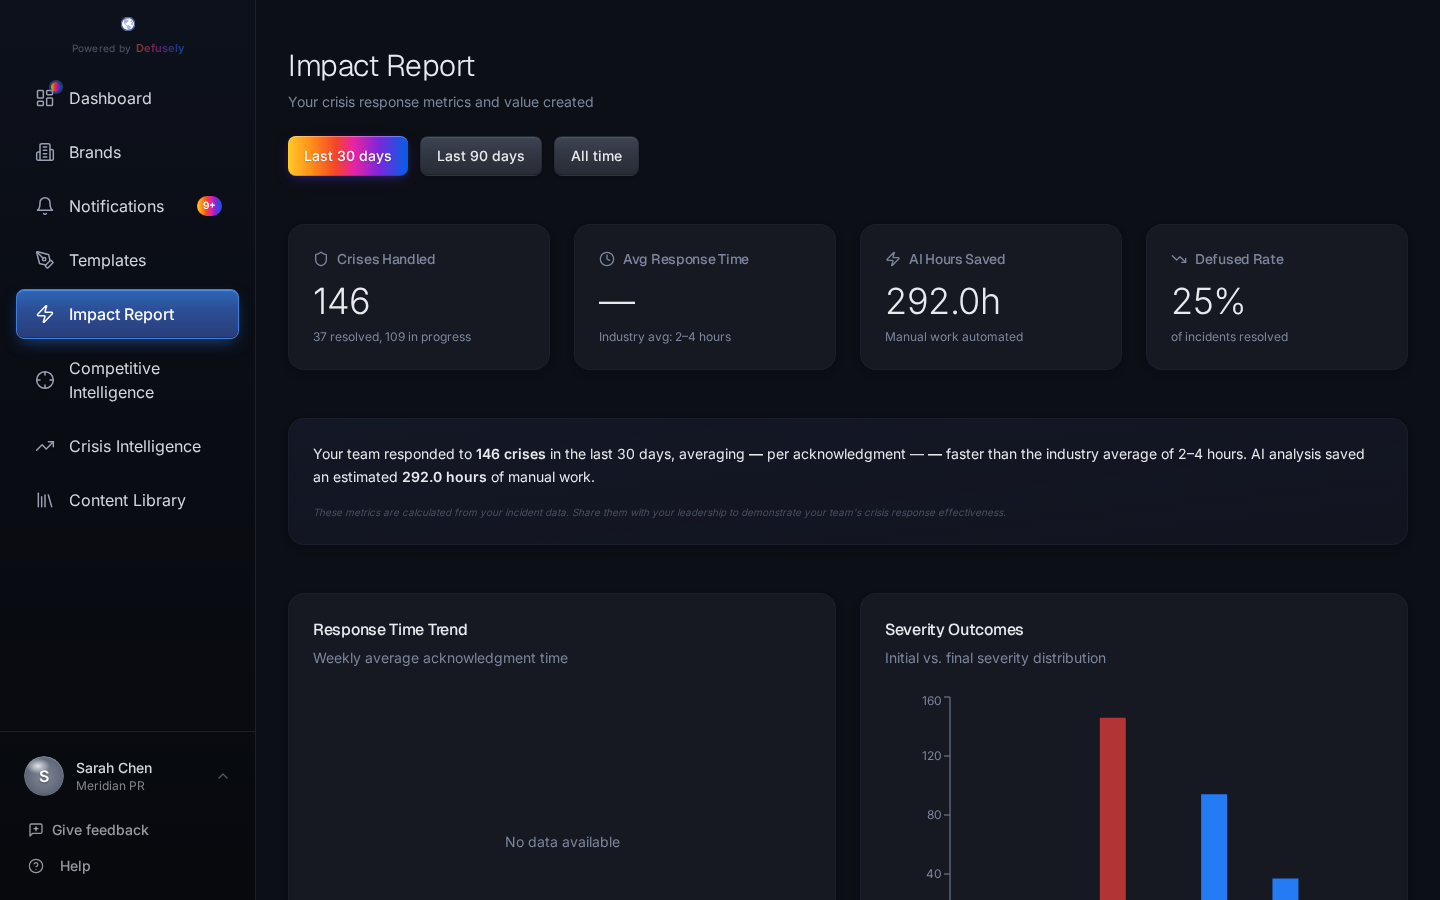Switch to the All time range
Viewport: 1440px width, 900px height.
click(x=596, y=156)
